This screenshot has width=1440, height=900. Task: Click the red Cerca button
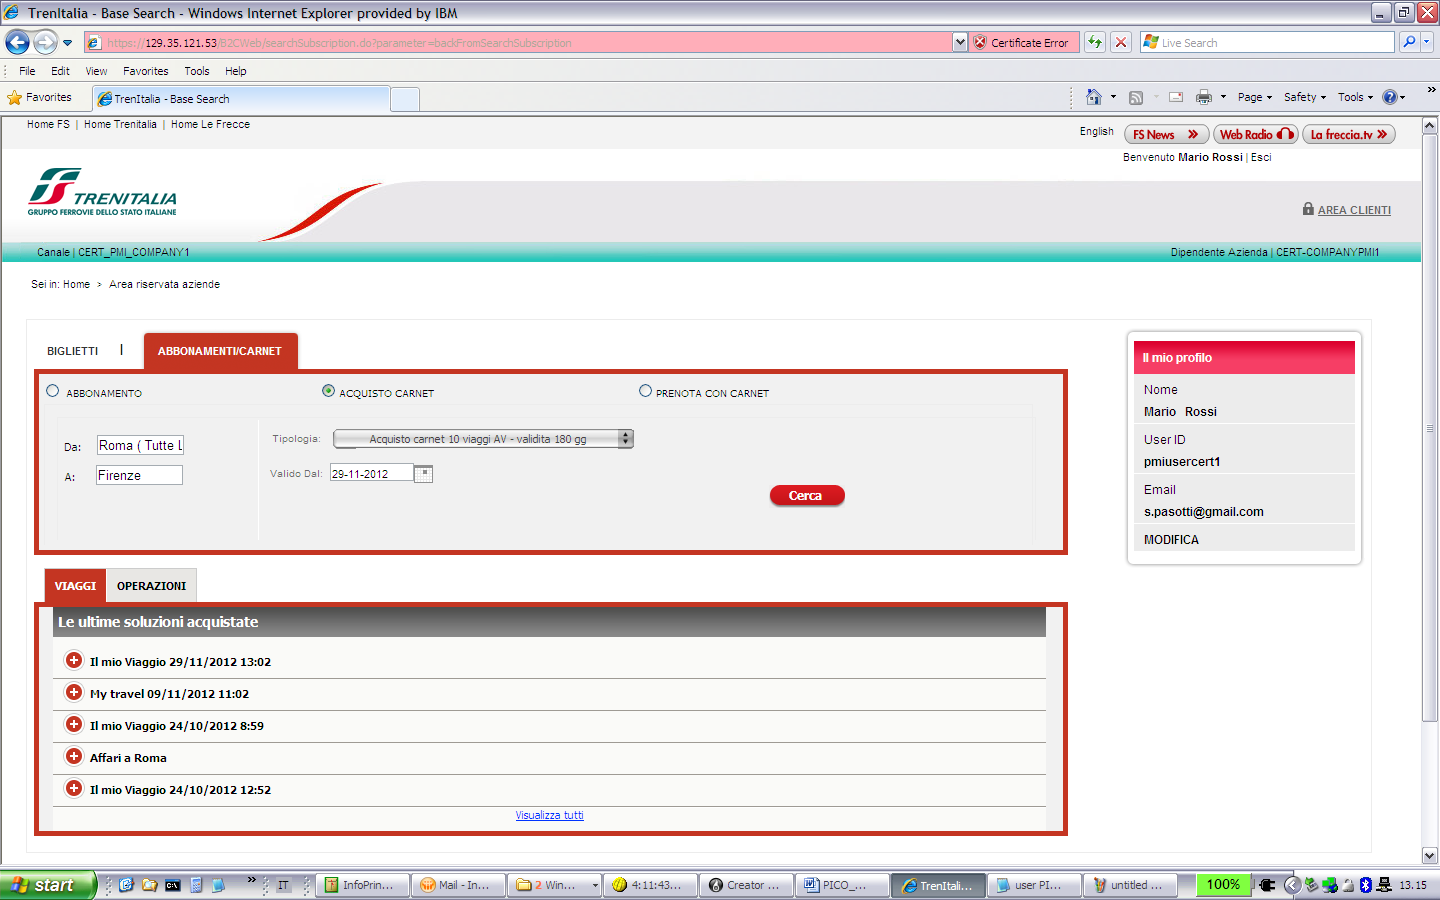[x=807, y=496]
